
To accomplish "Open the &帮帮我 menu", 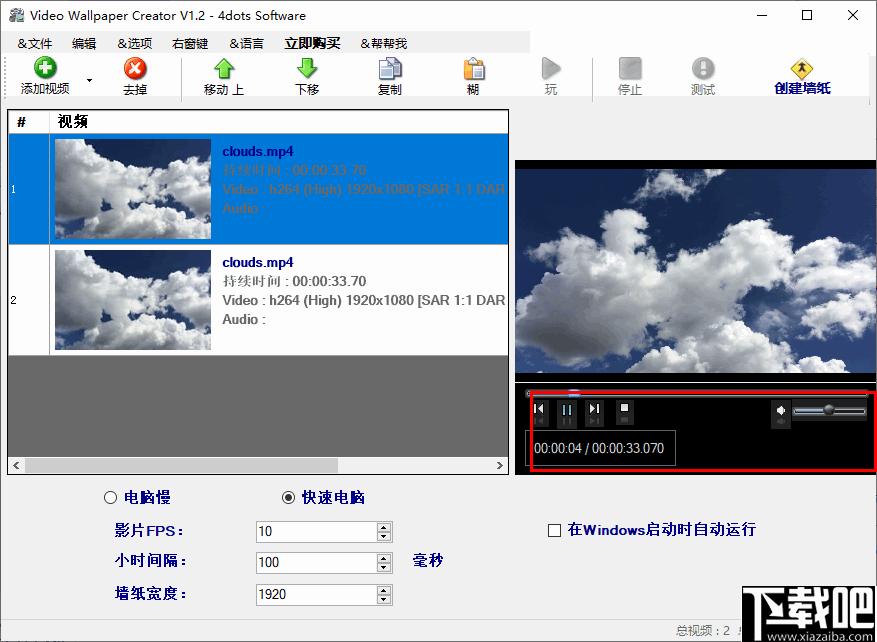I will 383,43.
